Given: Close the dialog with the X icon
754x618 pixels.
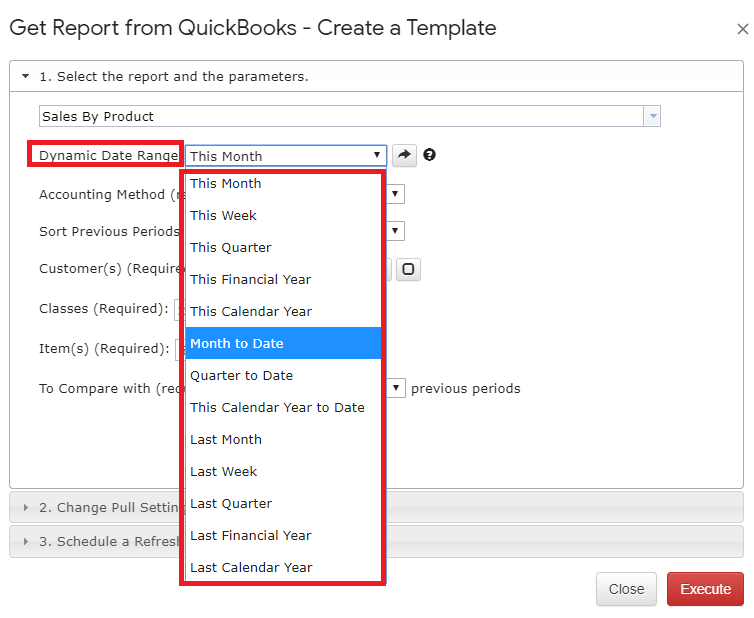Looking at the screenshot, I should tap(742, 29).
